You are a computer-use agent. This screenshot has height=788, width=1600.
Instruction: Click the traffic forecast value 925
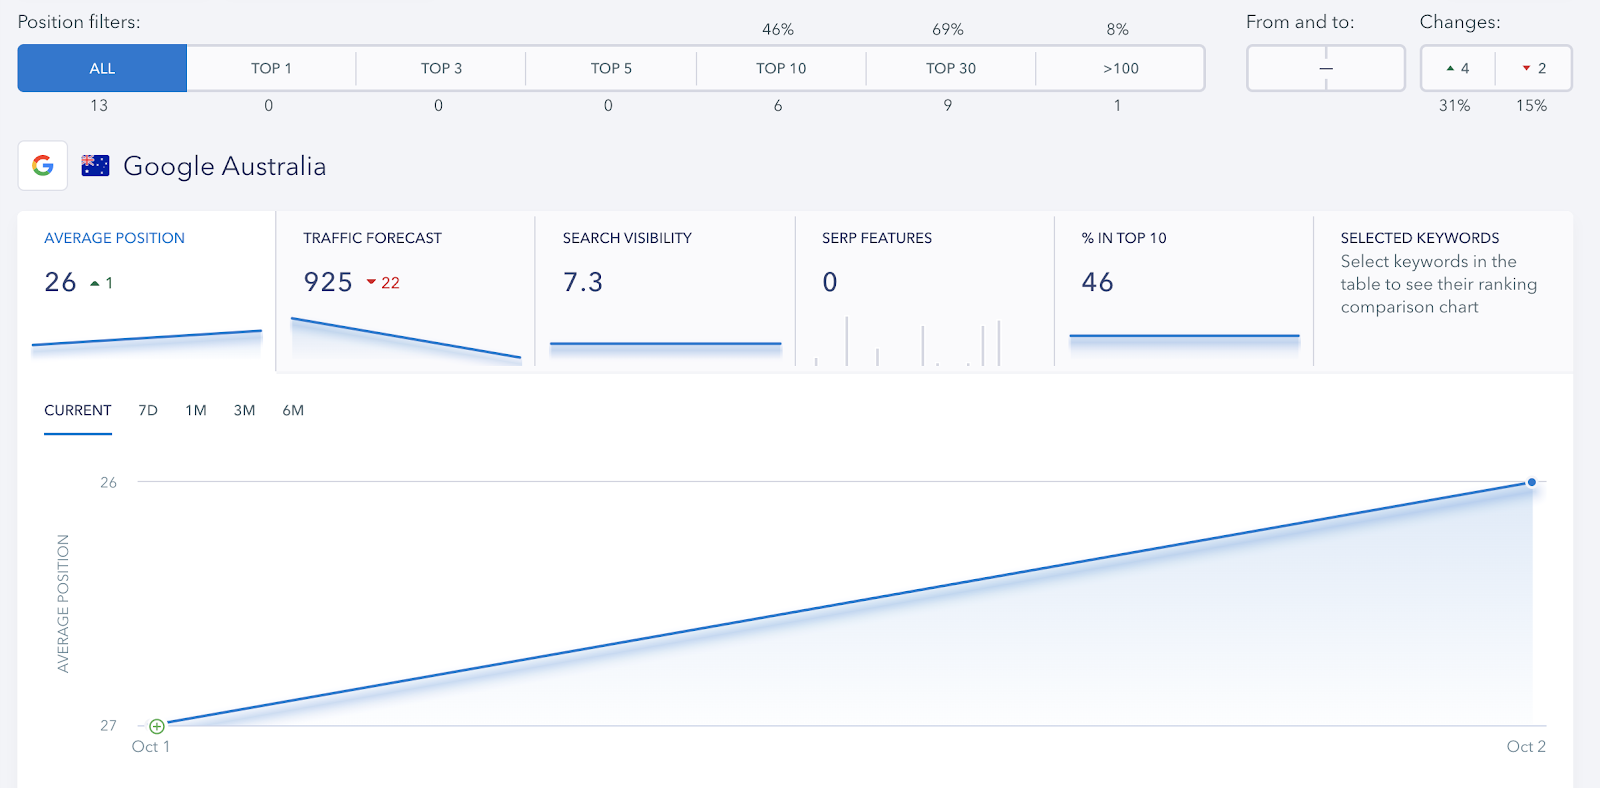(x=328, y=282)
